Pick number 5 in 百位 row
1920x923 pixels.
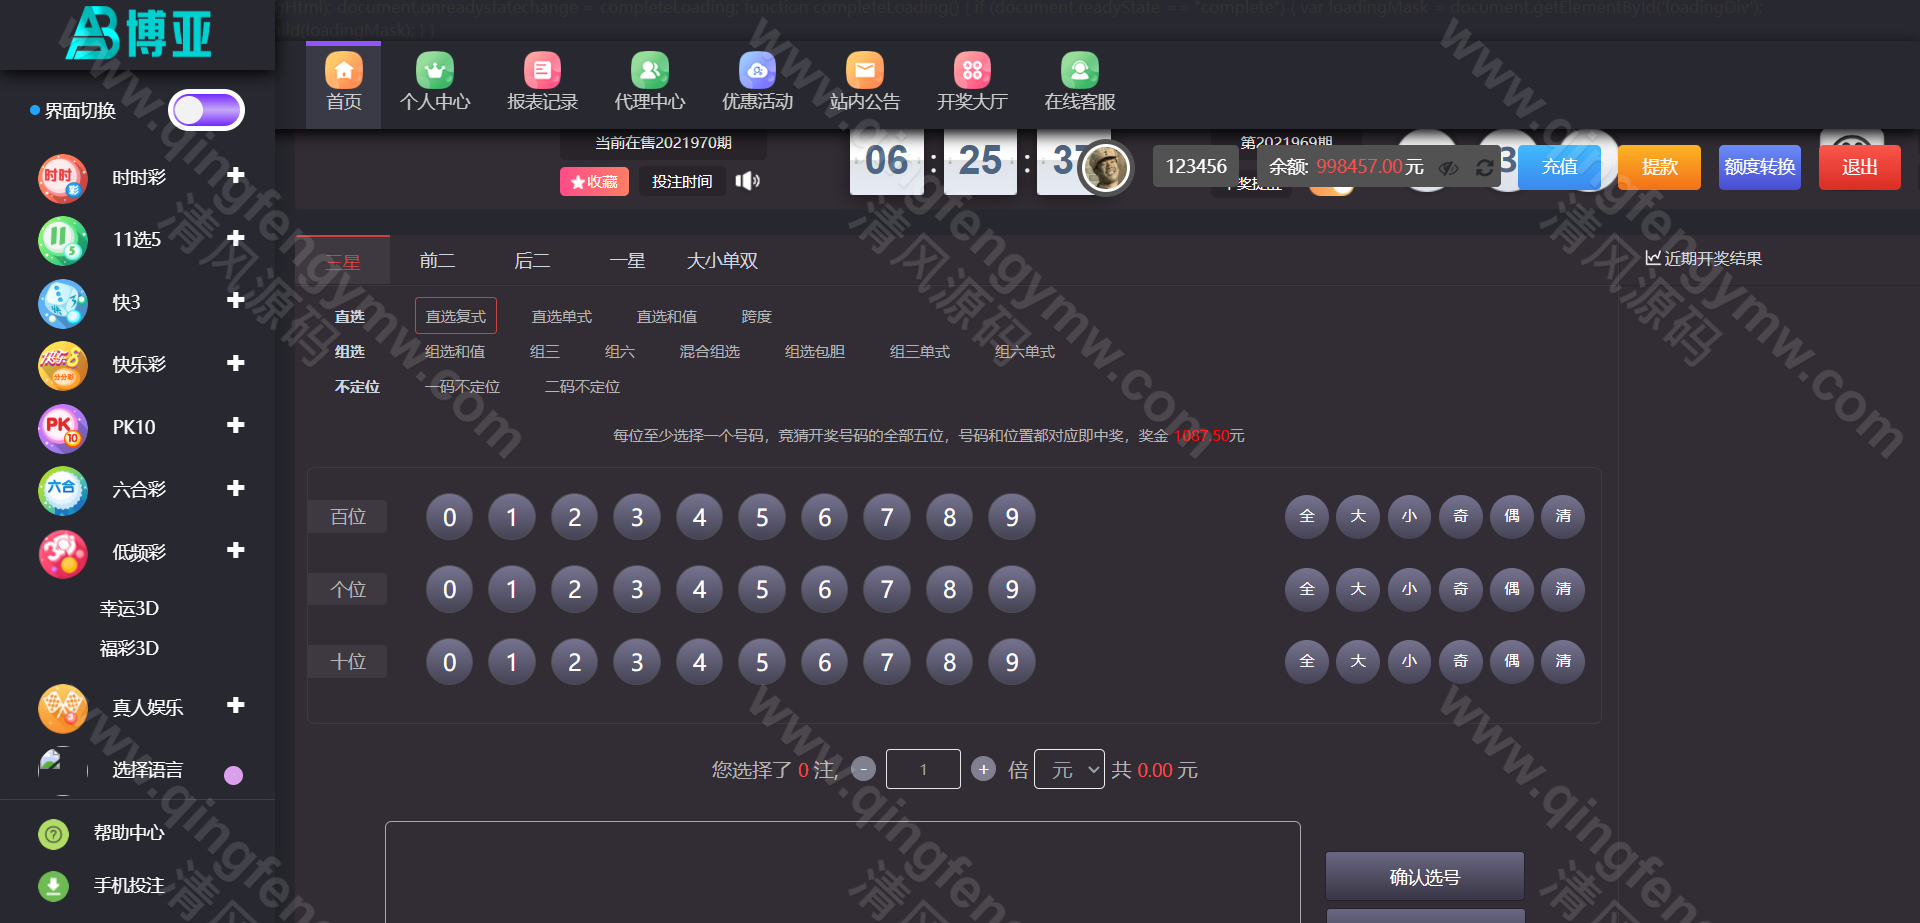tap(761, 517)
